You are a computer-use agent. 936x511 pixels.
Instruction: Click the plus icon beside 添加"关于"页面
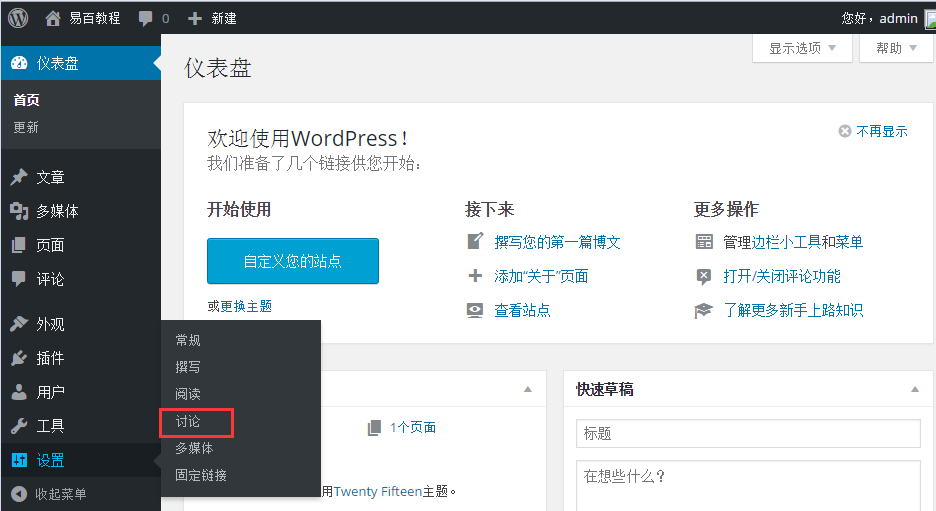point(475,276)
